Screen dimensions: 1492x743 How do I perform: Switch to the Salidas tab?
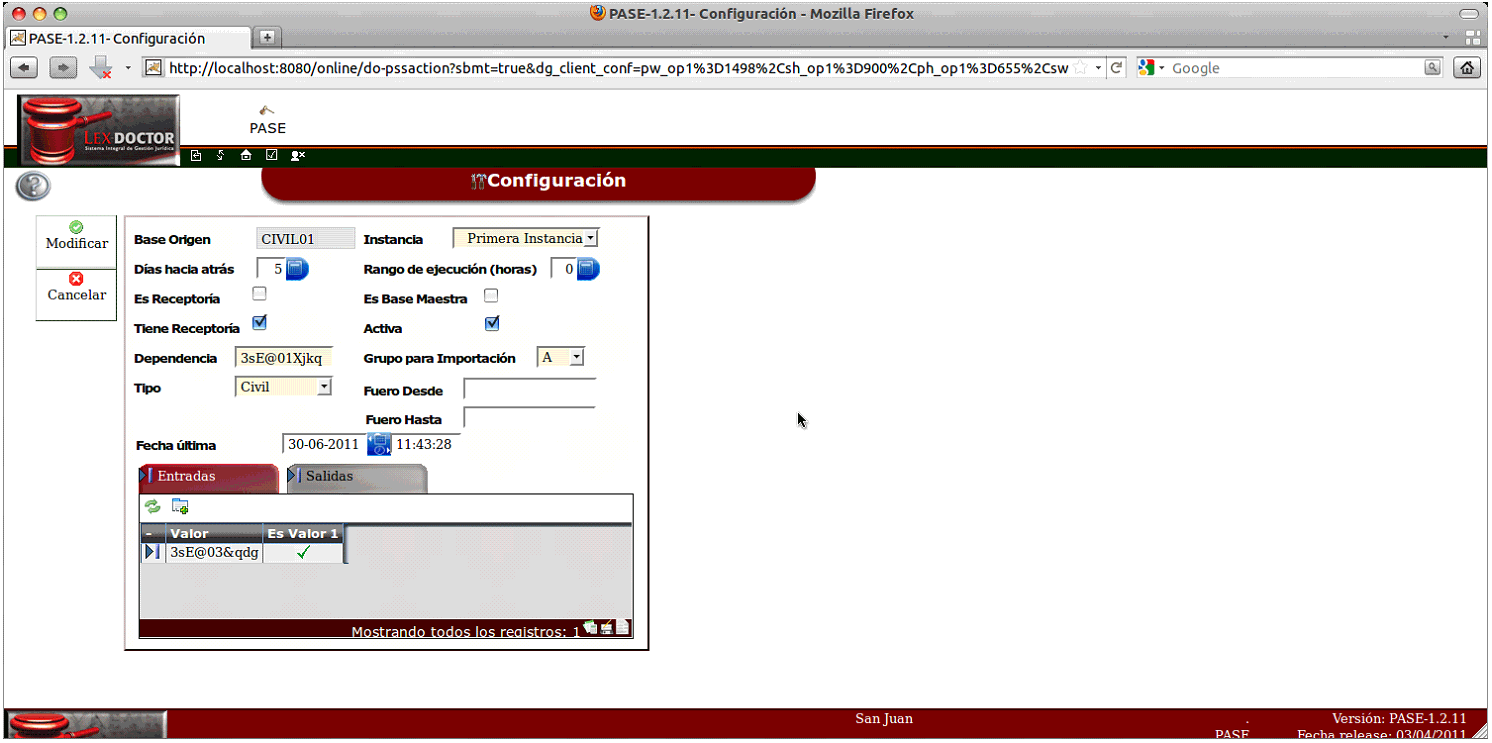[x=356, y=477]
